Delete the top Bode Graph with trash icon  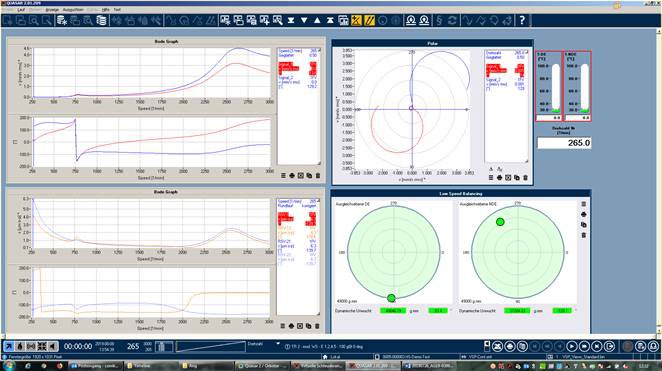(x=318, y=176)
